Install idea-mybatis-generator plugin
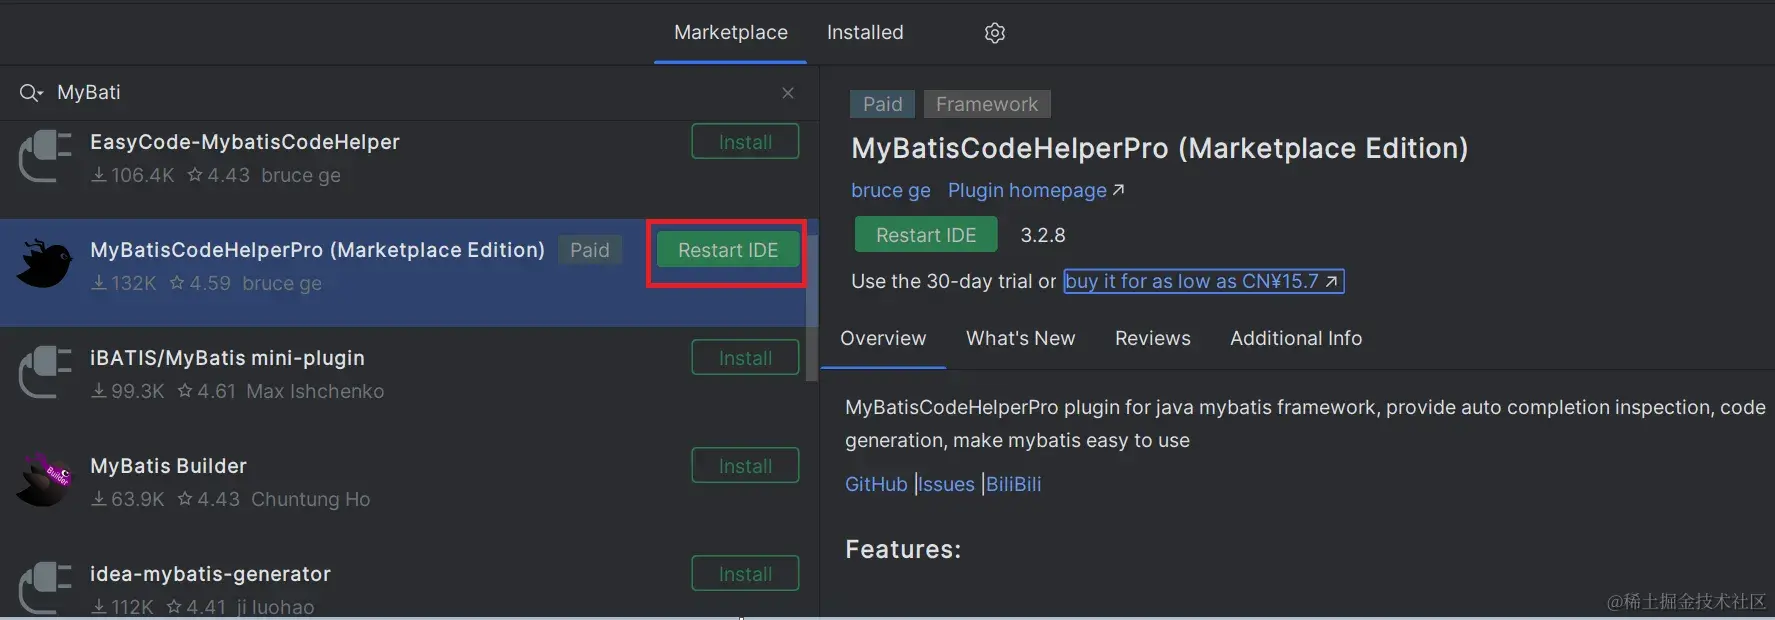Image resolution: width=1775 pixels, height=620 pixels. click(745, 574)
